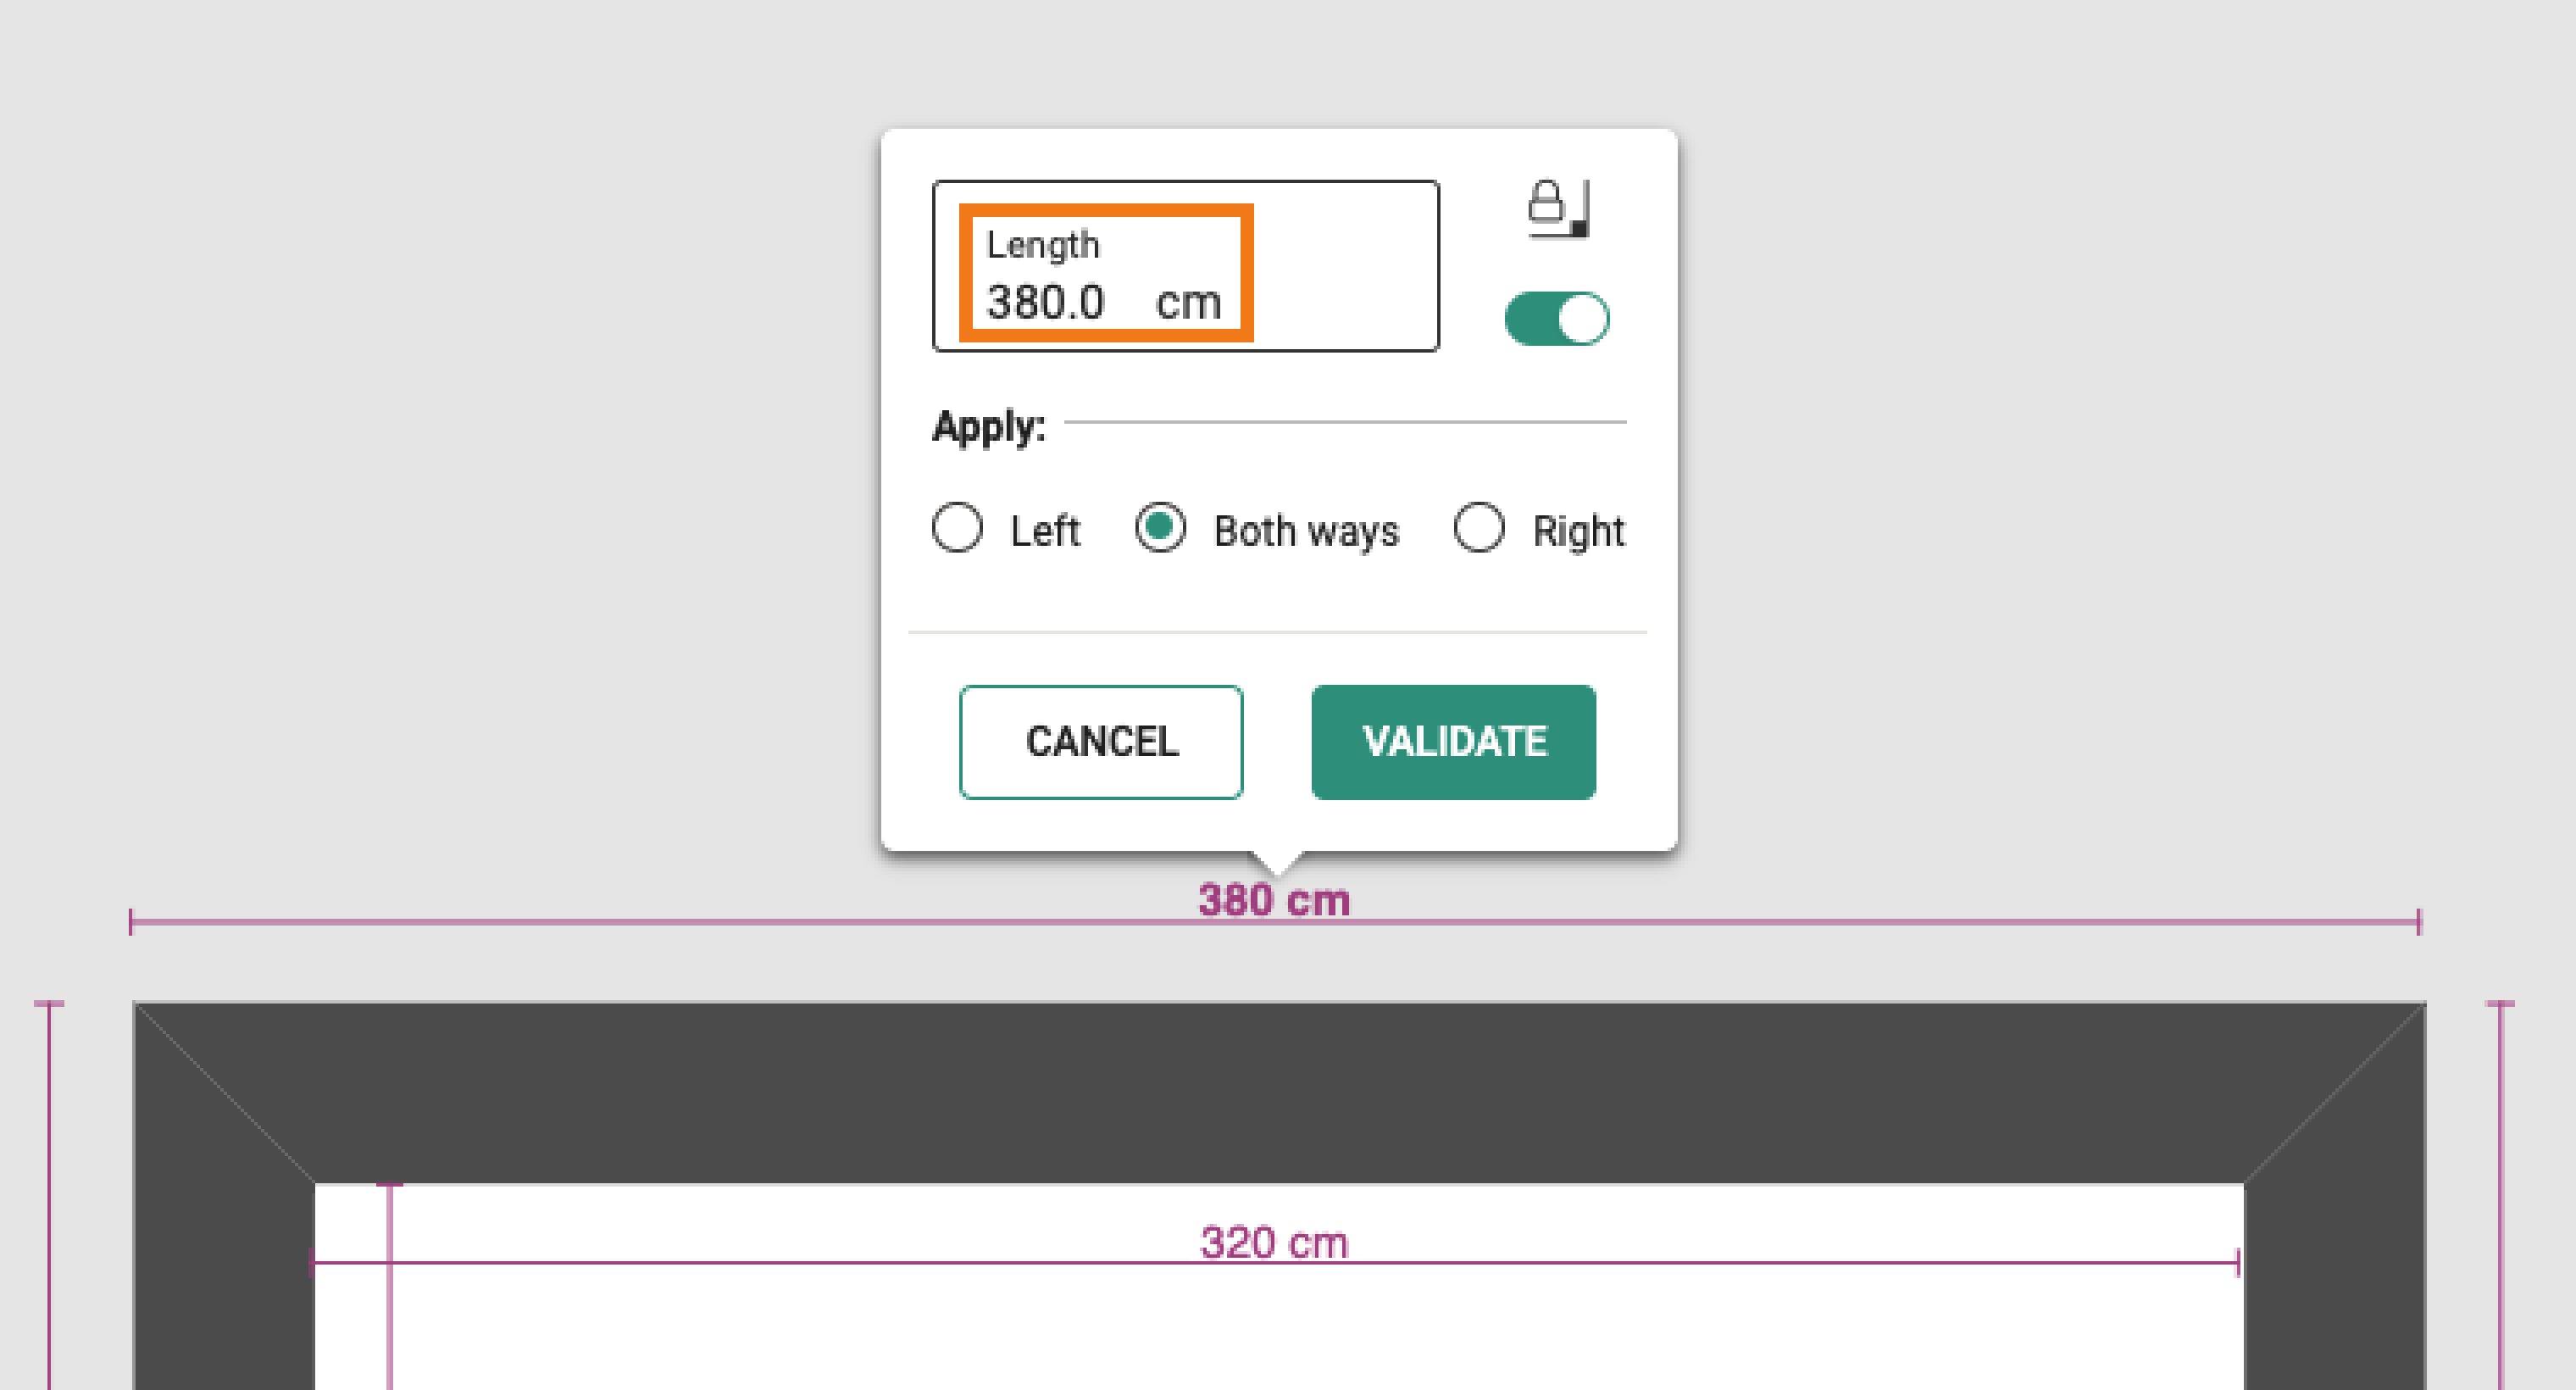Click the 320 cm inner dimension label

coord(1274,1243)
